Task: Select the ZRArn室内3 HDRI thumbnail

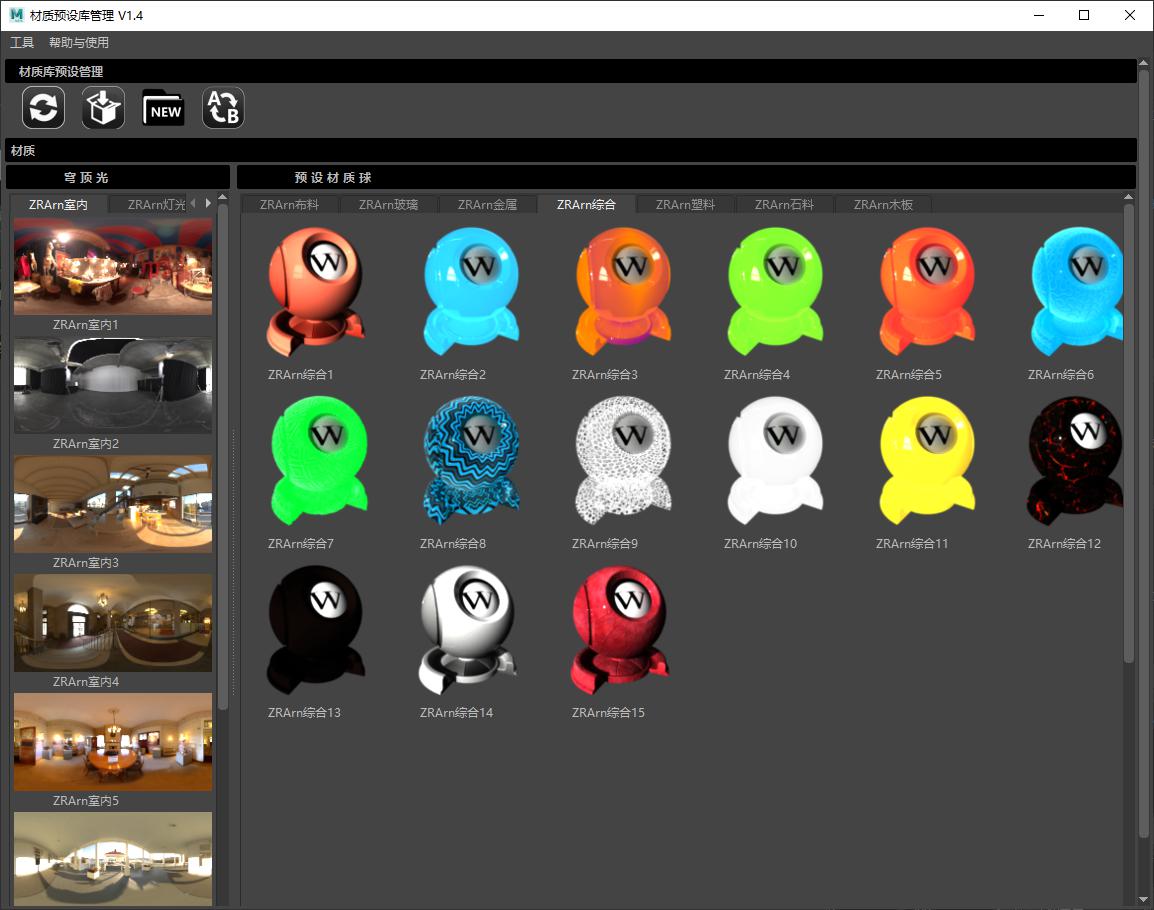Action: (113, 505)
